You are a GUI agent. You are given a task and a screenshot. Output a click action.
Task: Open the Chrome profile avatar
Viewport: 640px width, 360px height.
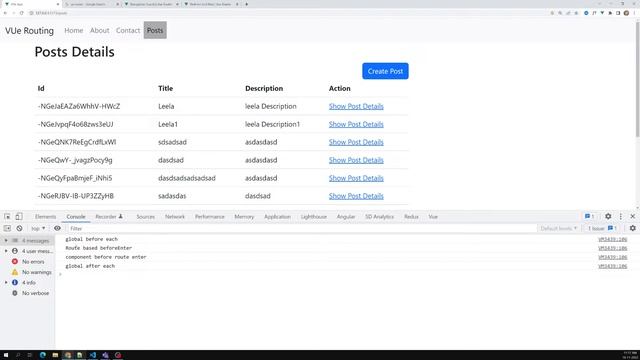(x=626, y=13)
